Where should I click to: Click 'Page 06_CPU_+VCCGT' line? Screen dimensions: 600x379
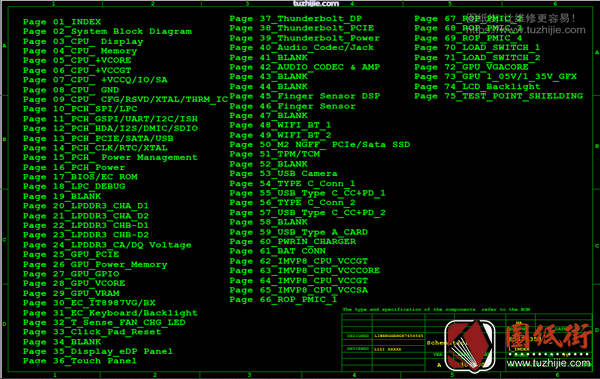(77, 70)
